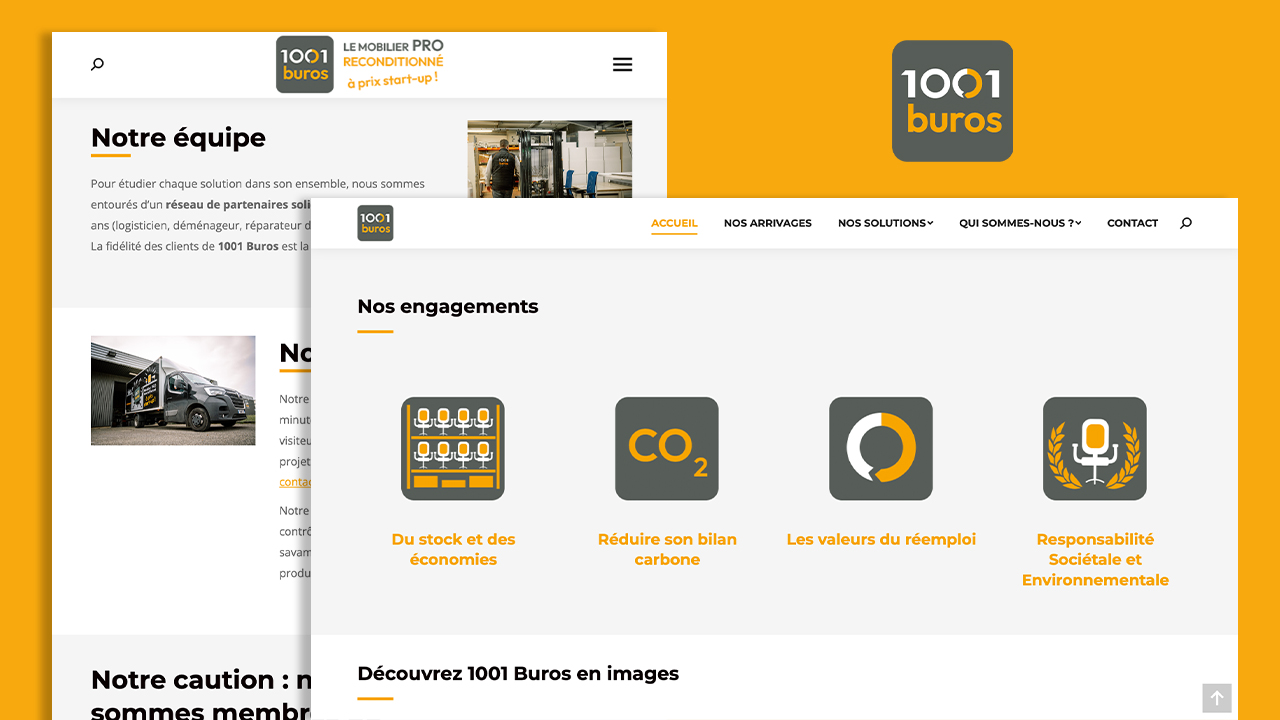Click the search icon in the mobile header

pyautogui.click(x=97, y=65)
